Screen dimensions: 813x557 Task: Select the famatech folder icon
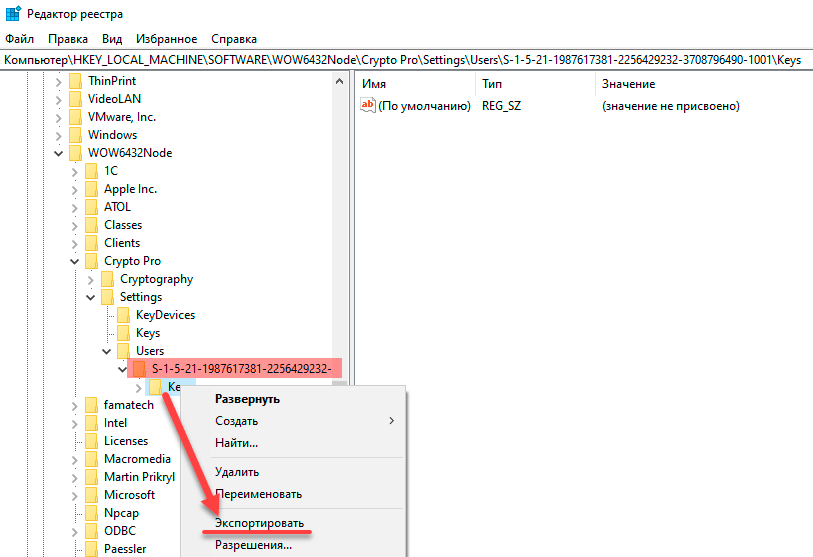click(92, 405)
